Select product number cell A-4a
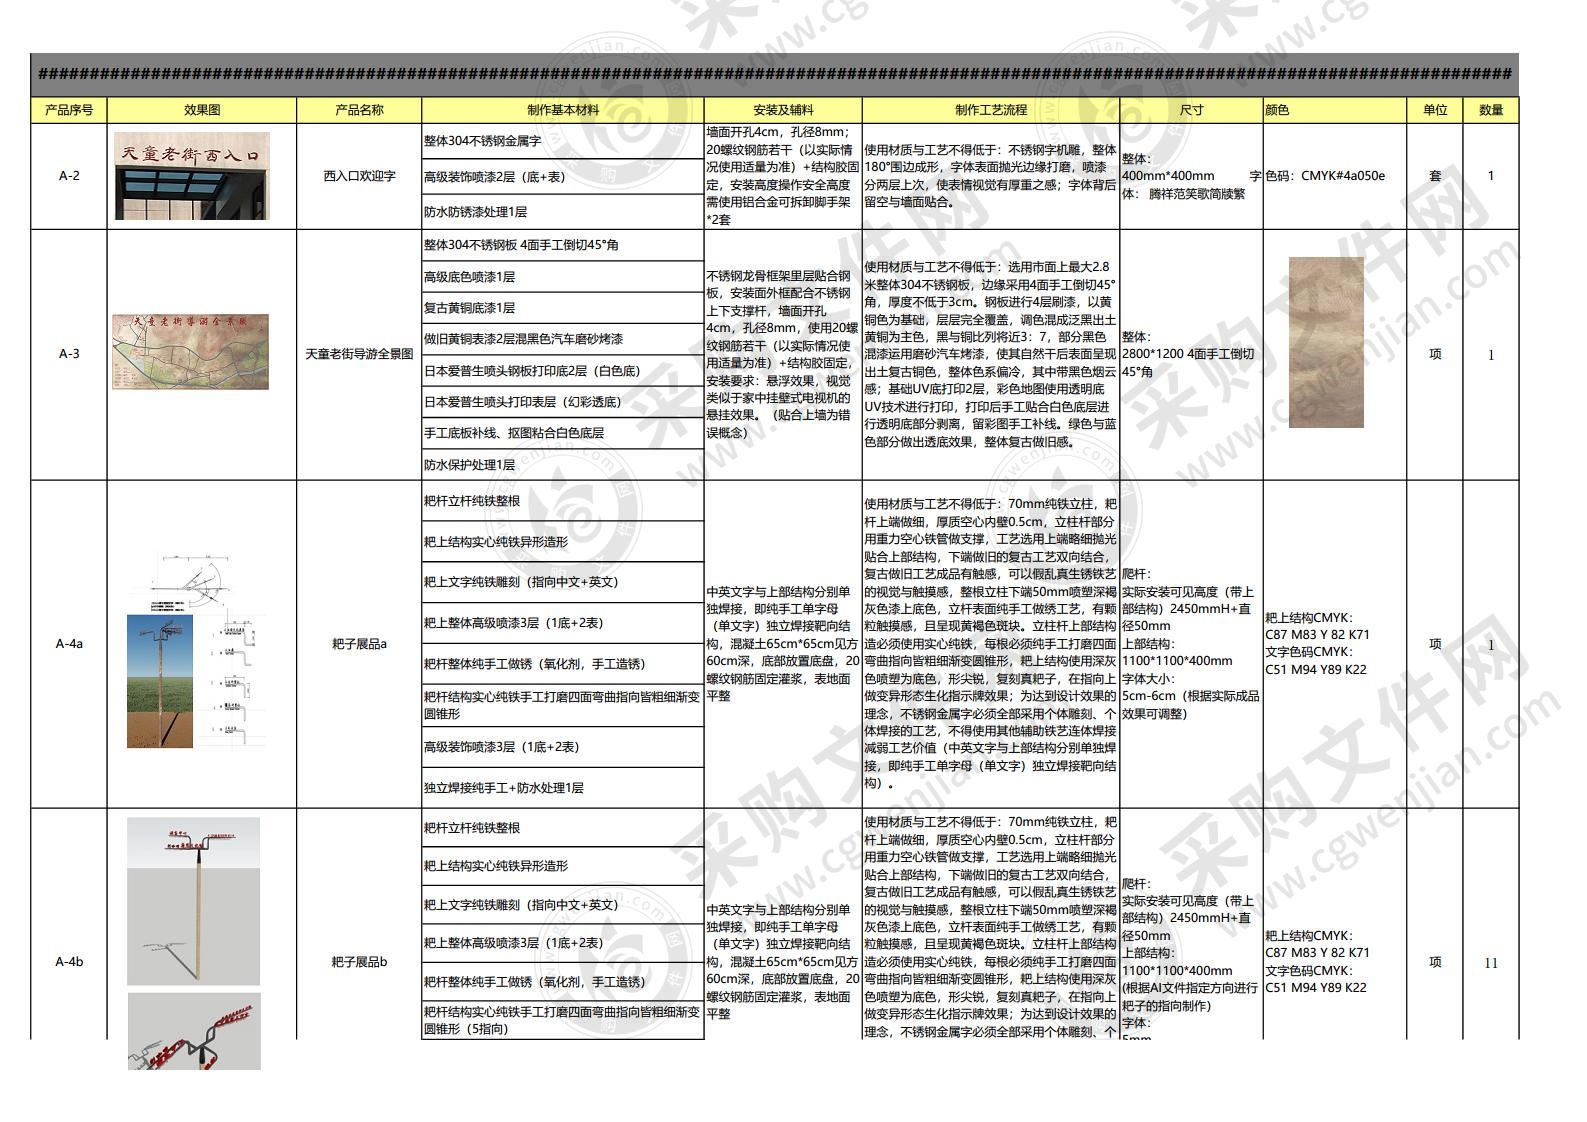 (x=69, y=644)
